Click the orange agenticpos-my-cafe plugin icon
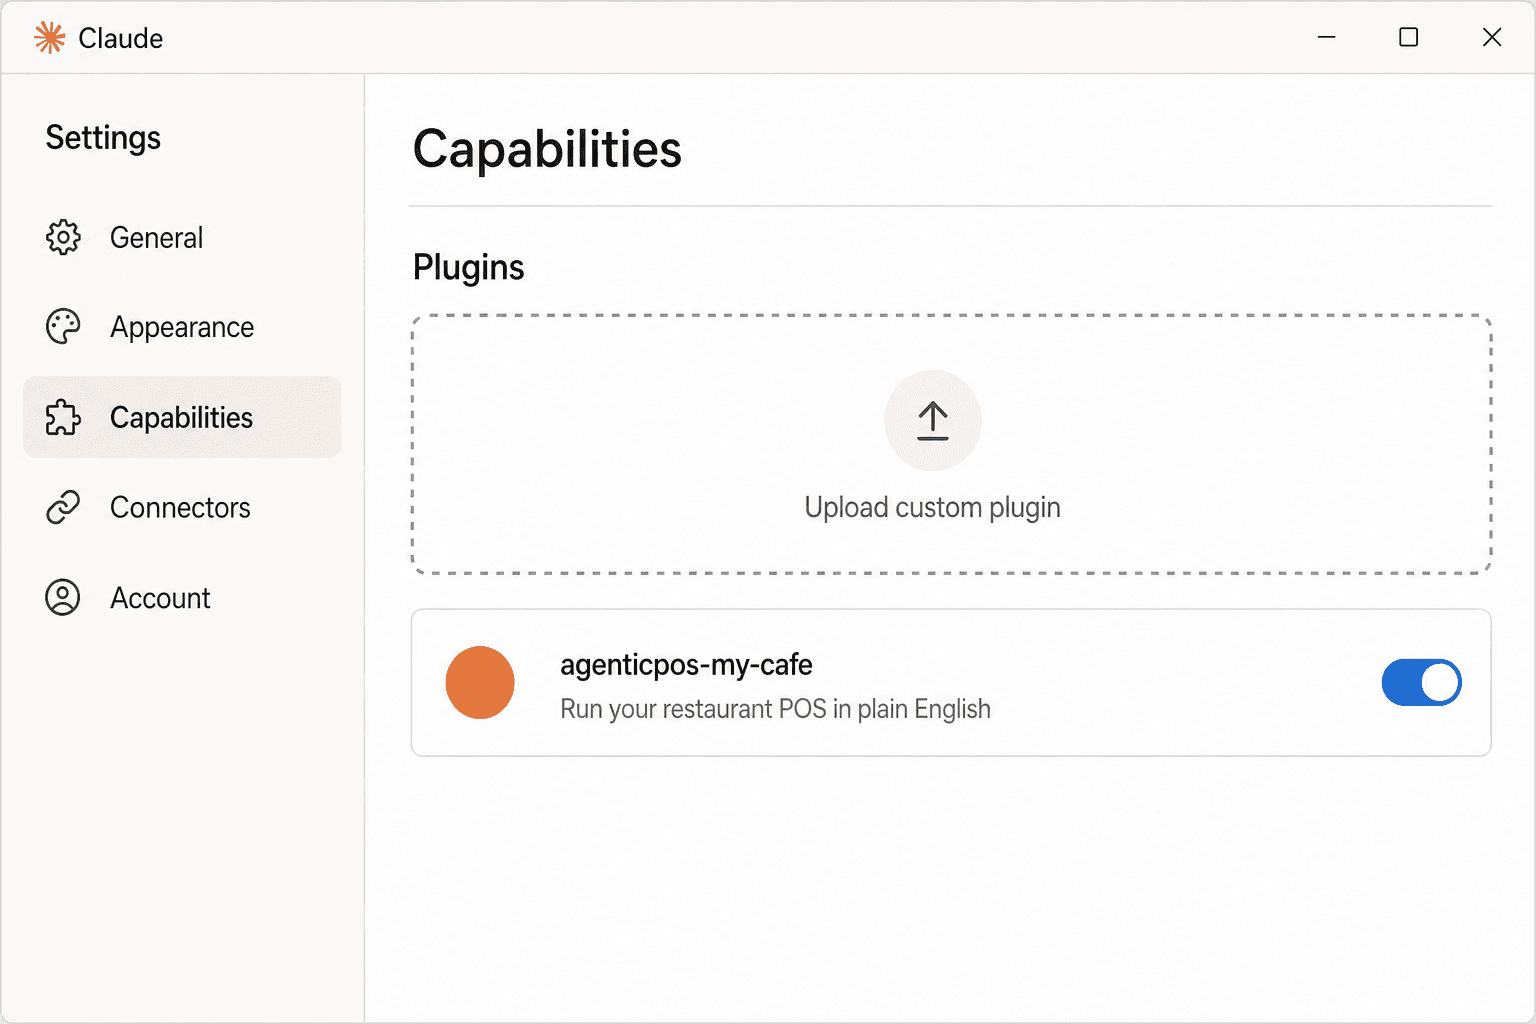This screenshot has height=1024, width=1536. pyautogui.click(x=480, y=683)
